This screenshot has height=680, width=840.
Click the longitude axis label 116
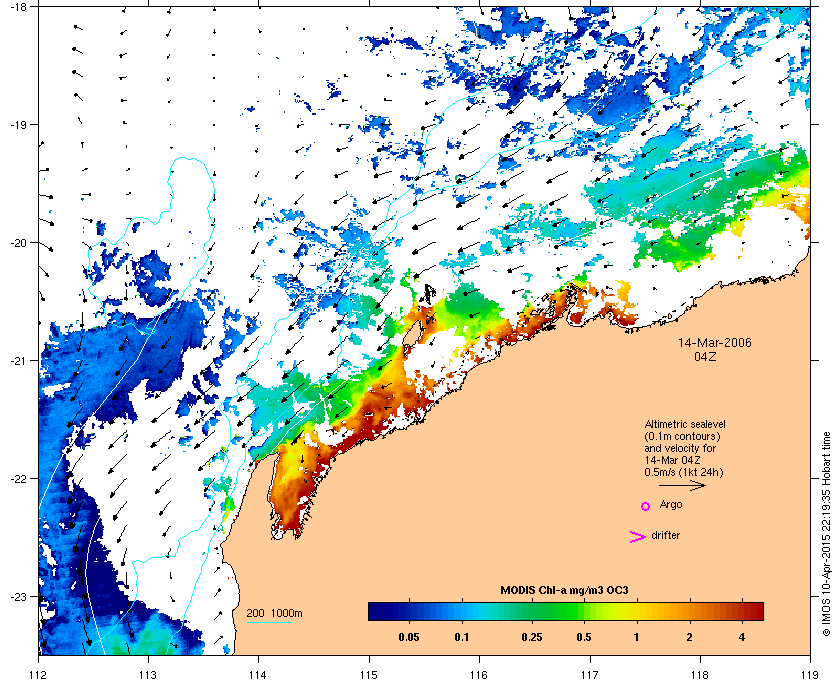[x=479, y=674]
